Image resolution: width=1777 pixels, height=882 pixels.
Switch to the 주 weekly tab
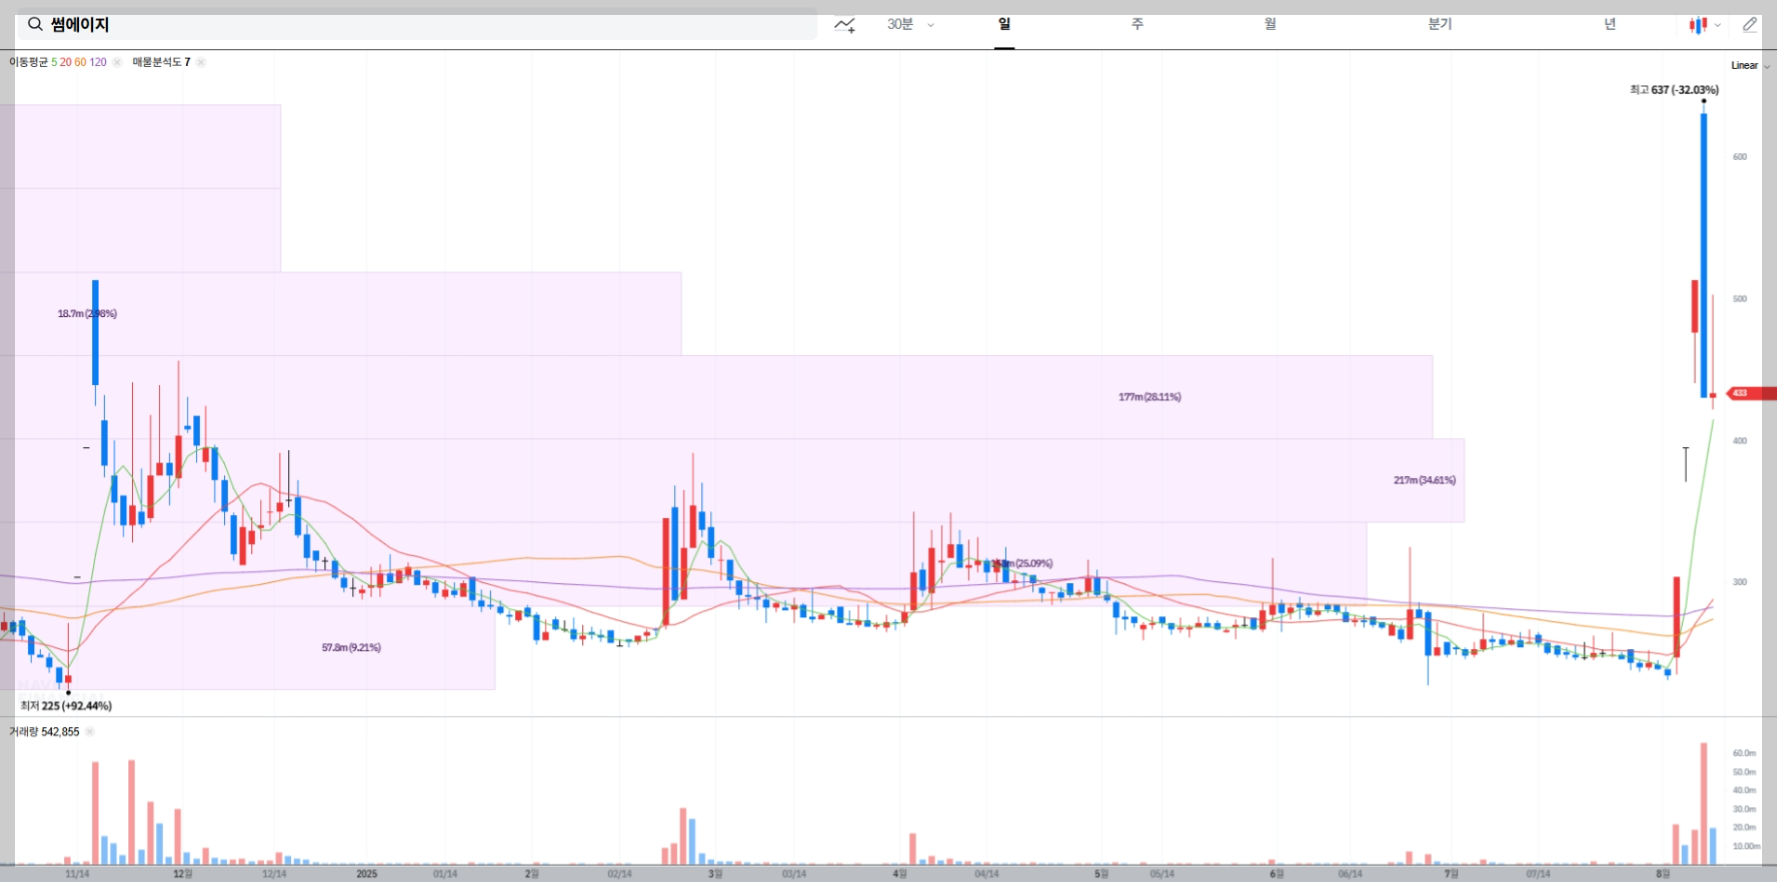1137,24
